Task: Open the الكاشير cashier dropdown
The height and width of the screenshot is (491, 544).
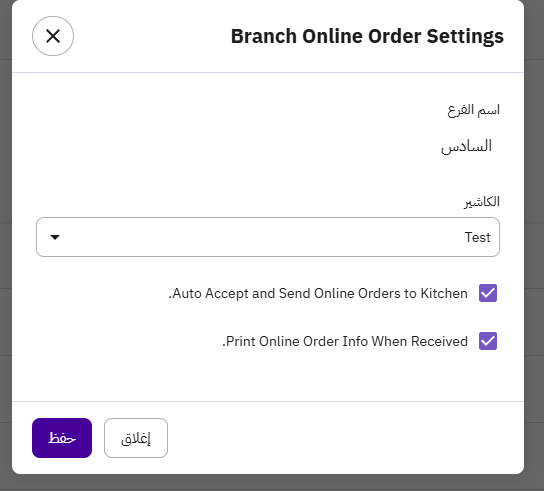Action: [268, 237]
